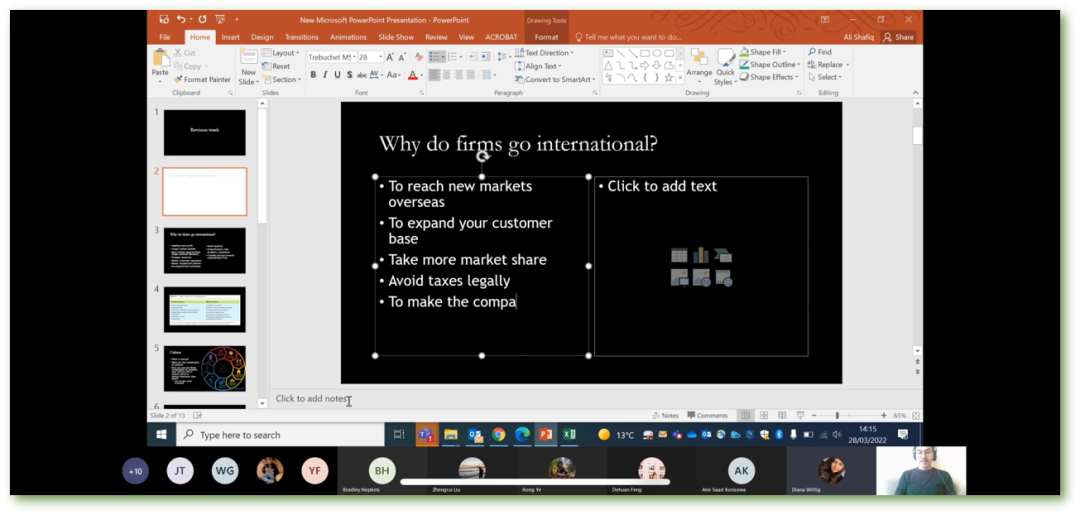
Task: Justify the text
Action: (470, 74)
